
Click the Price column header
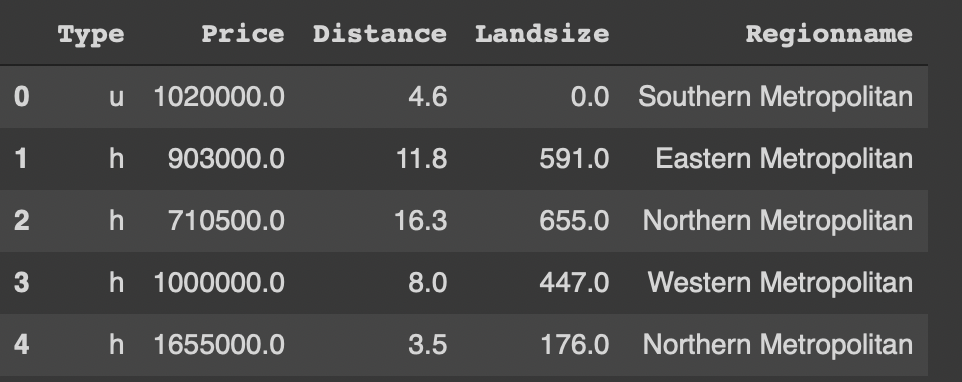click(243, 34)
